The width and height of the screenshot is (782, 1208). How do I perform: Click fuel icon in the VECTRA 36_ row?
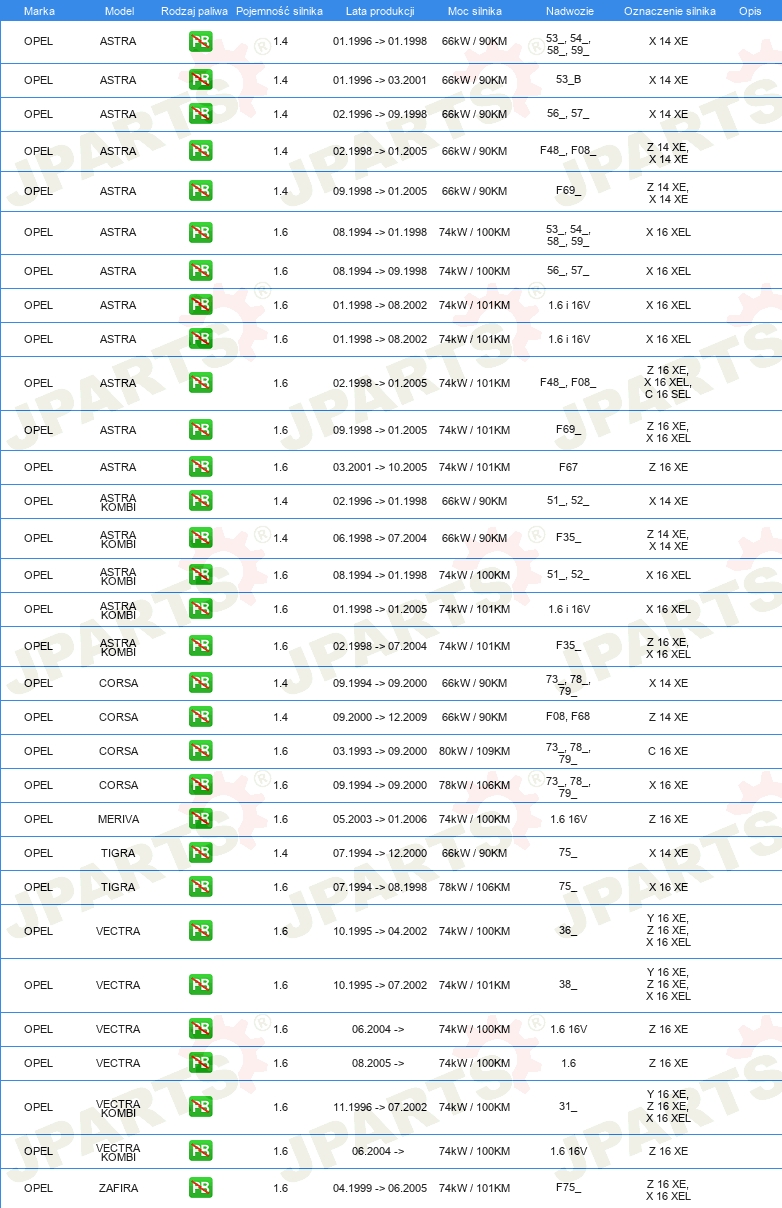200,931
